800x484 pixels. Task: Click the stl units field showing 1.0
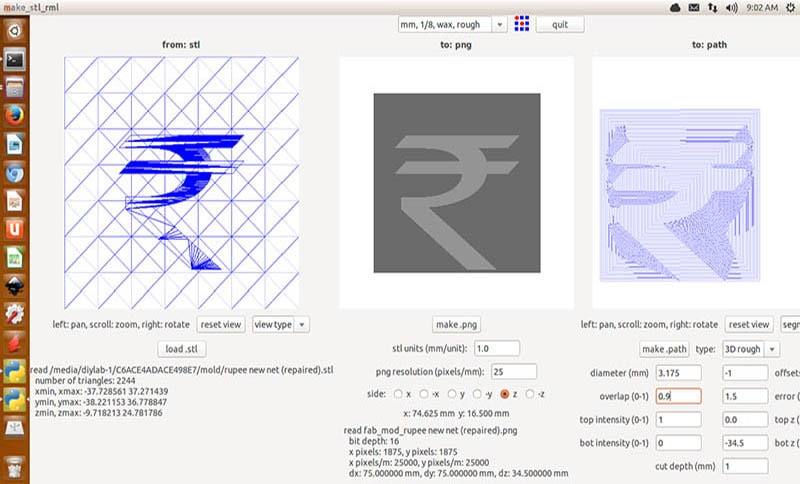tap(497, 348)
